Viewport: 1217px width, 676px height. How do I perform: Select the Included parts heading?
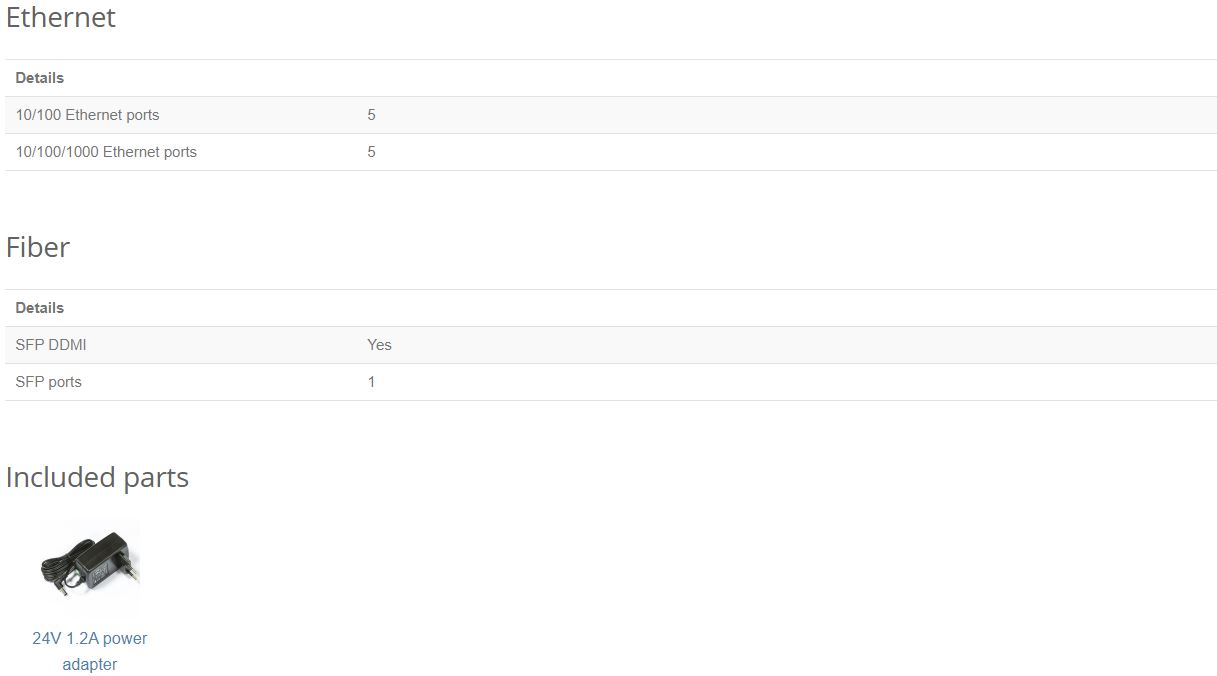tap(97, 477)
